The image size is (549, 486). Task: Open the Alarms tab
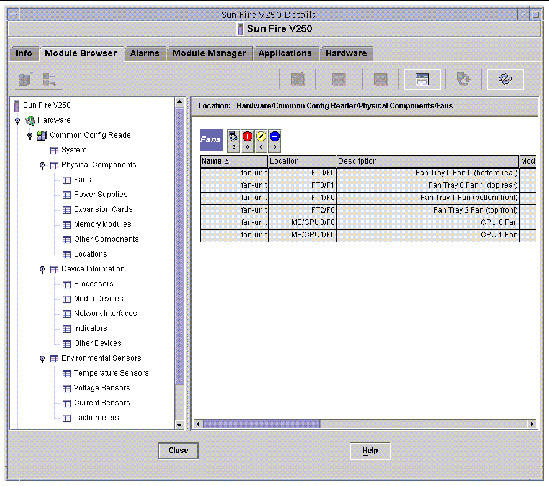pyautogui.click(x=145, y=53)
